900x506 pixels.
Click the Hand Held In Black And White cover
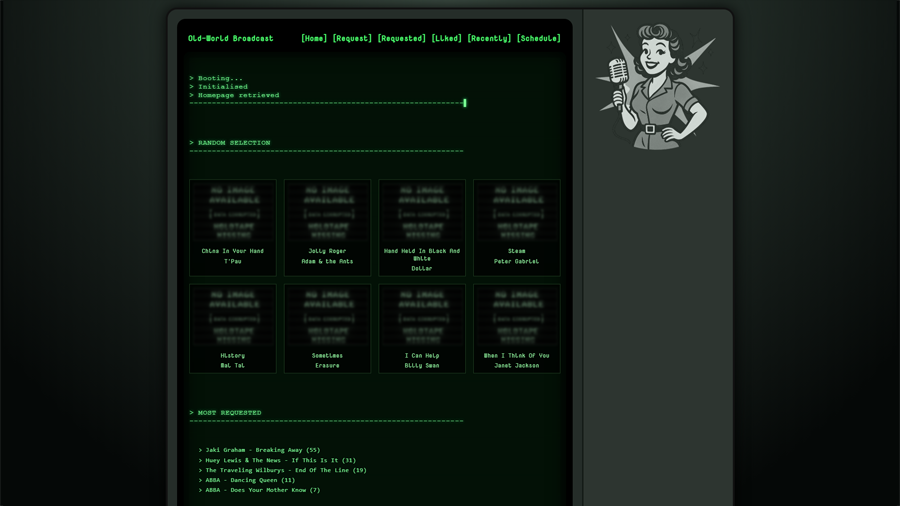422,212
